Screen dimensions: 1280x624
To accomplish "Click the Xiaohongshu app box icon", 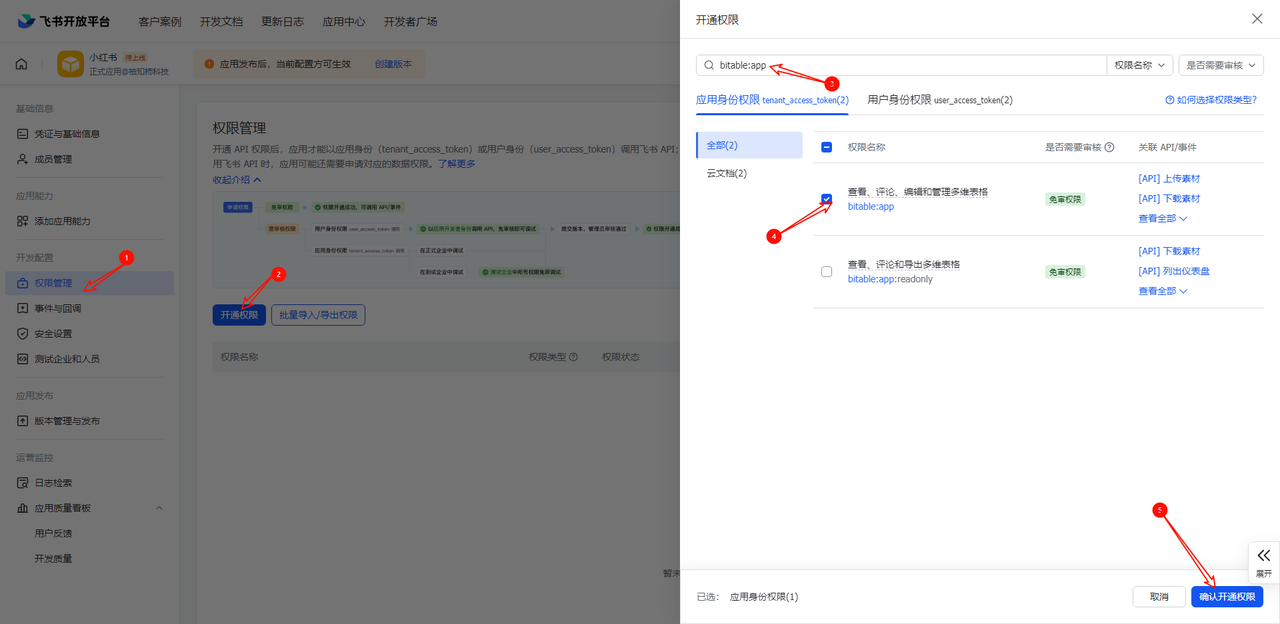I will click(x=70, y=64).
